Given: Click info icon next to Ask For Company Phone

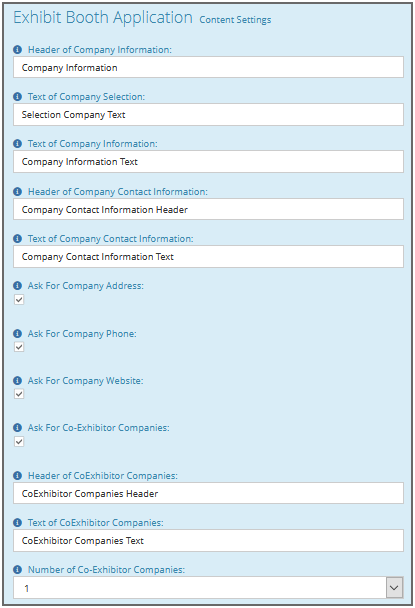Looking at the screenshot, I should click(x=17, y=333).
